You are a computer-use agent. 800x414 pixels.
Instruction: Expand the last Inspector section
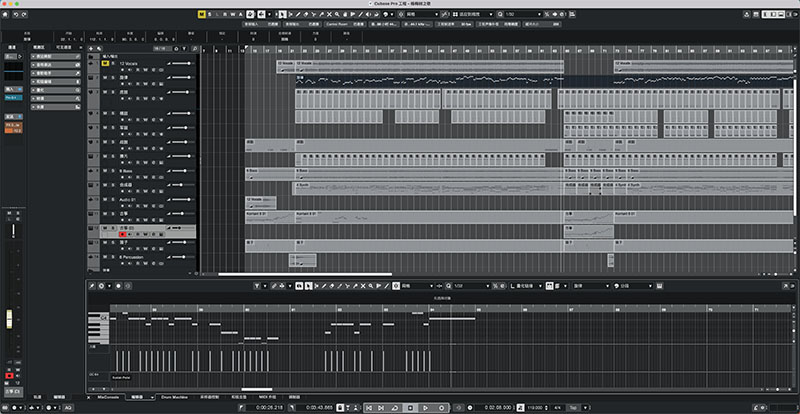[56, 107]
